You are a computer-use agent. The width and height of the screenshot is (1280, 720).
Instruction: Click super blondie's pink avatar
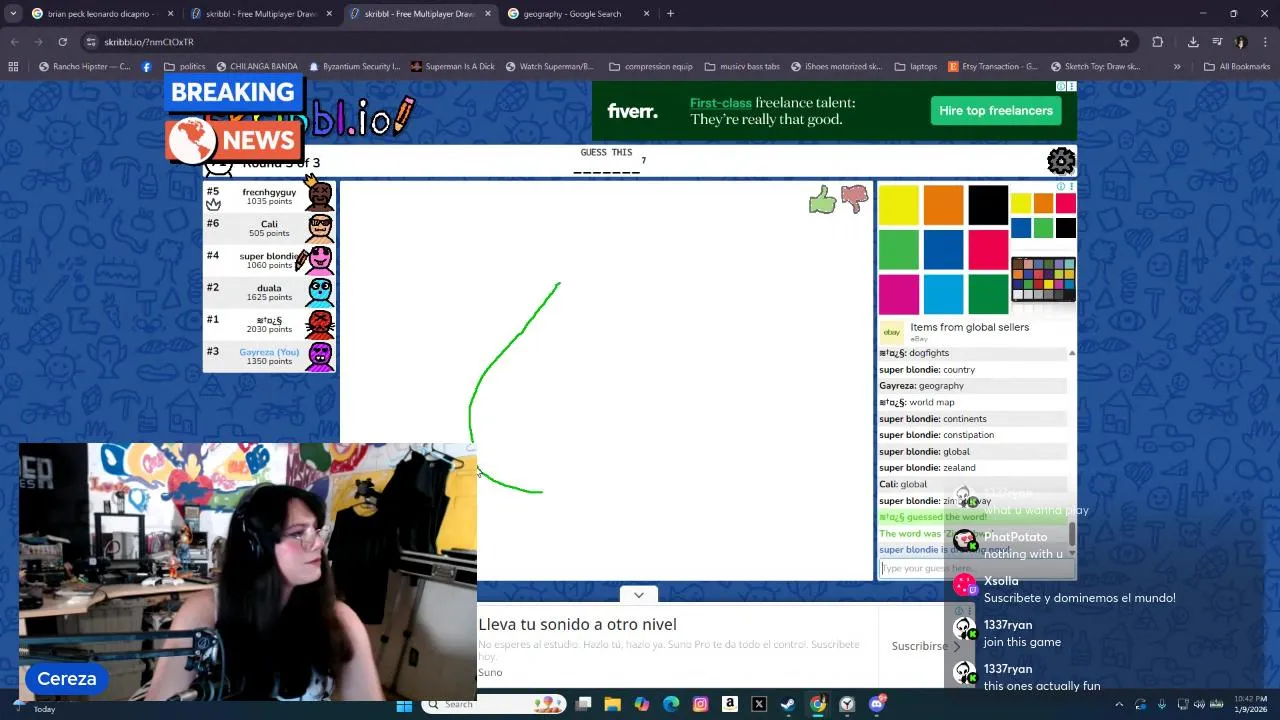[x=320, y=260]
